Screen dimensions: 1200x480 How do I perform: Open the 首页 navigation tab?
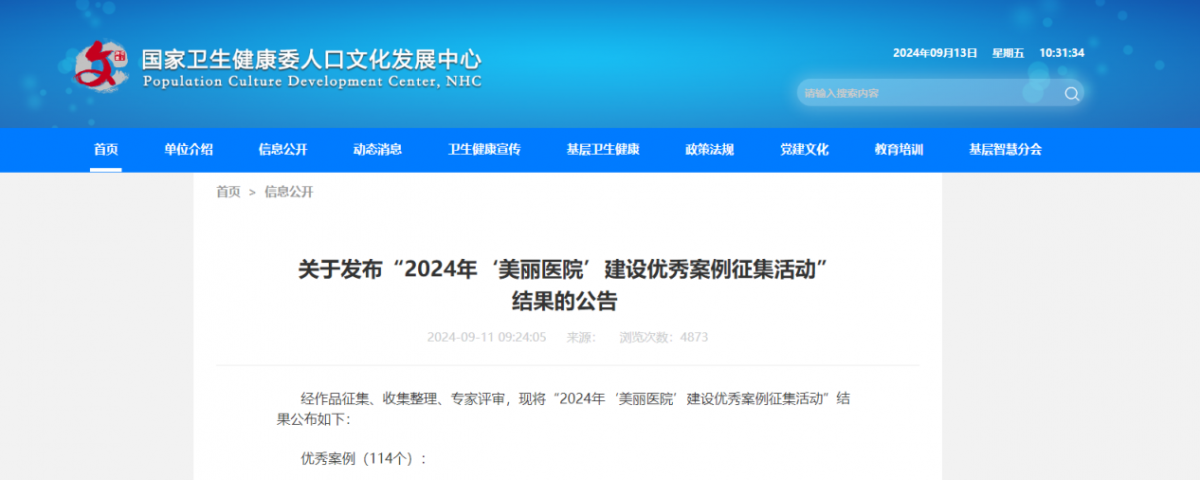[106, 150]
